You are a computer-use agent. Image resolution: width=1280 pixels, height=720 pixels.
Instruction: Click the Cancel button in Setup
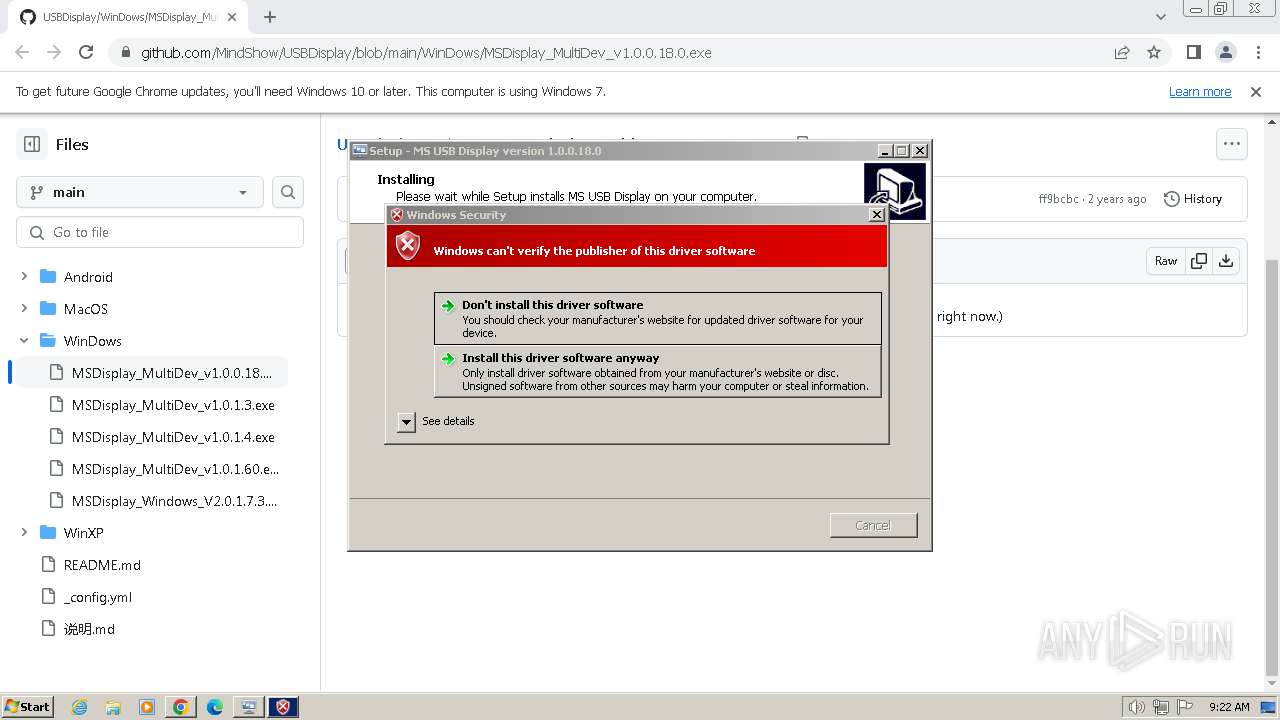873,525
